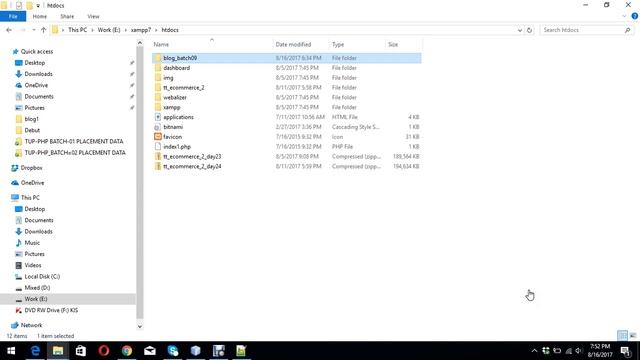
Task: Click xampp7 in address breadcrumb
Action: pyautogui.click(x=141, y=30)
